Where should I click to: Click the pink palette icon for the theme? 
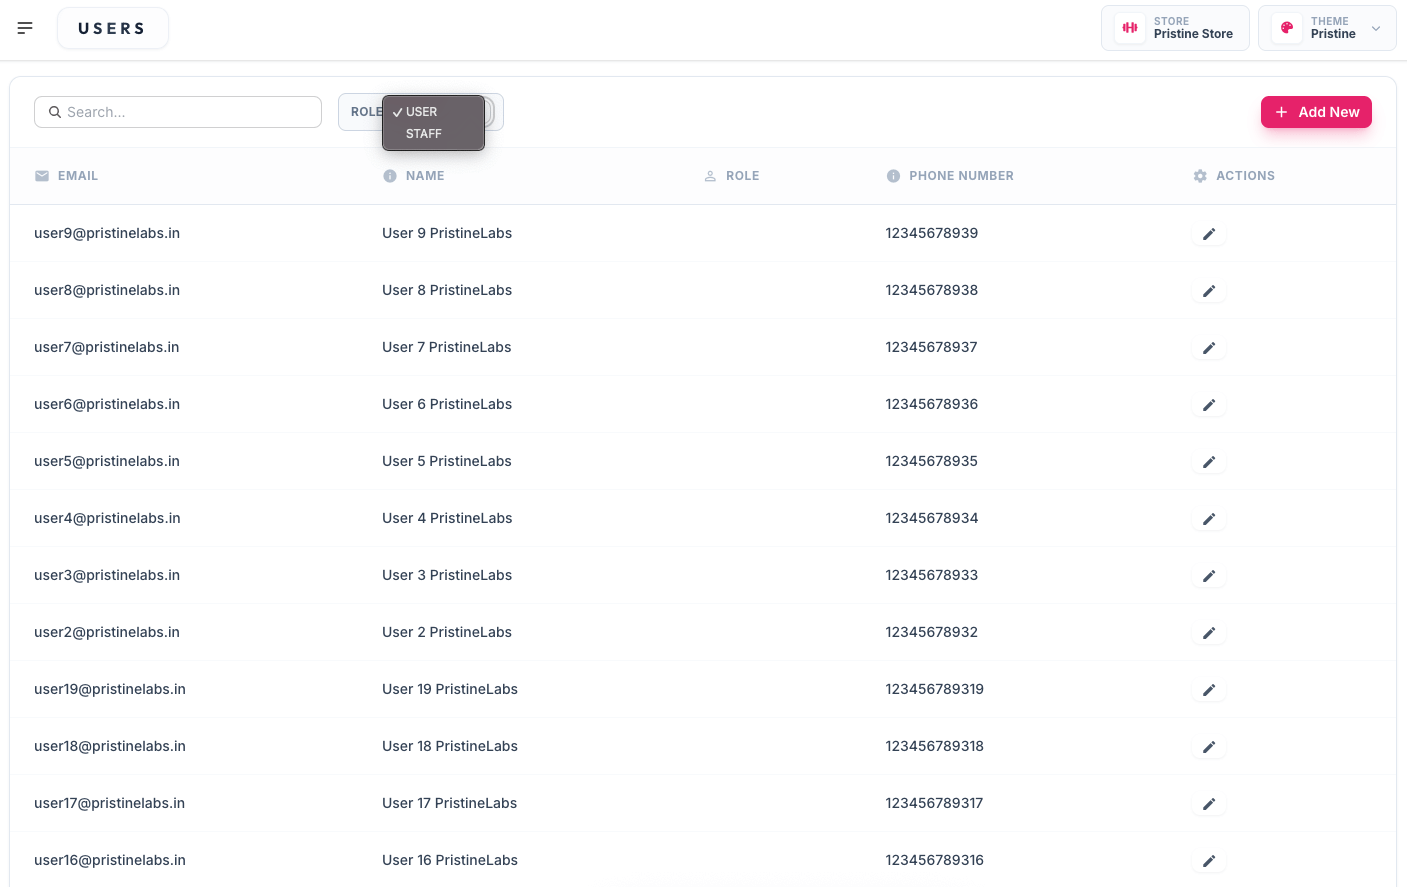(x=1285, y=28)
